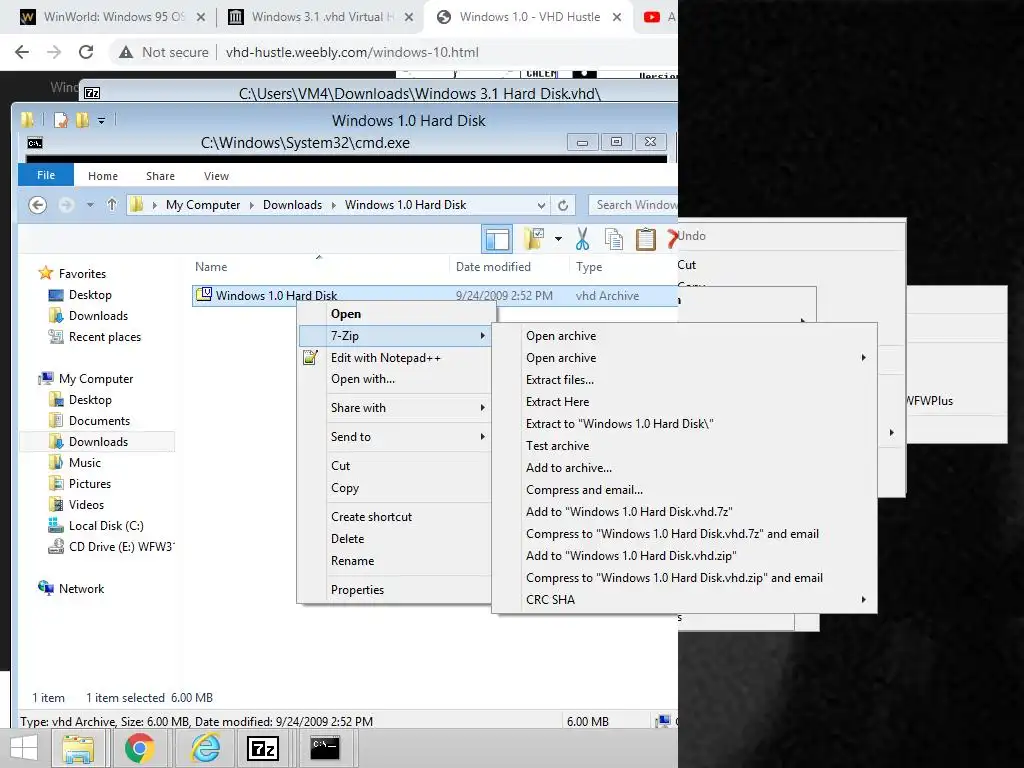1024x768 pixels.
Task: Click the Up one level arrow in Explorer
Action: click(112, 205)
